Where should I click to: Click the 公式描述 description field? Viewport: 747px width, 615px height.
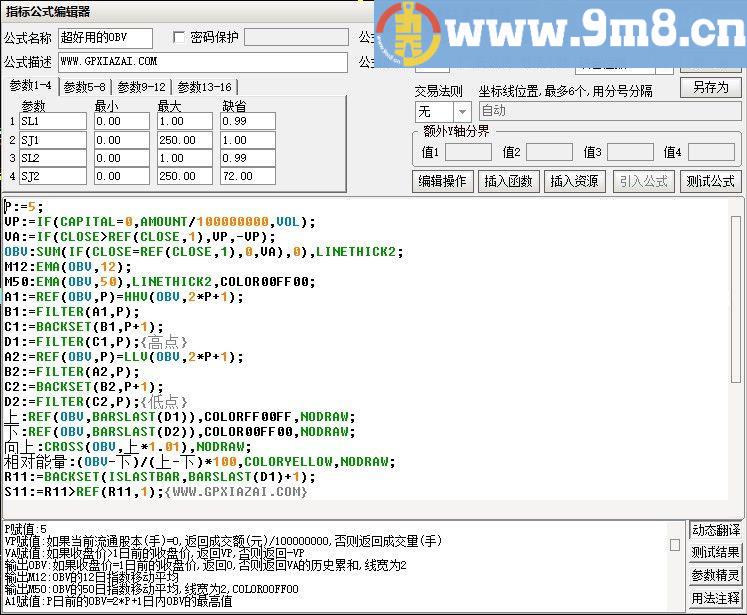202,62
